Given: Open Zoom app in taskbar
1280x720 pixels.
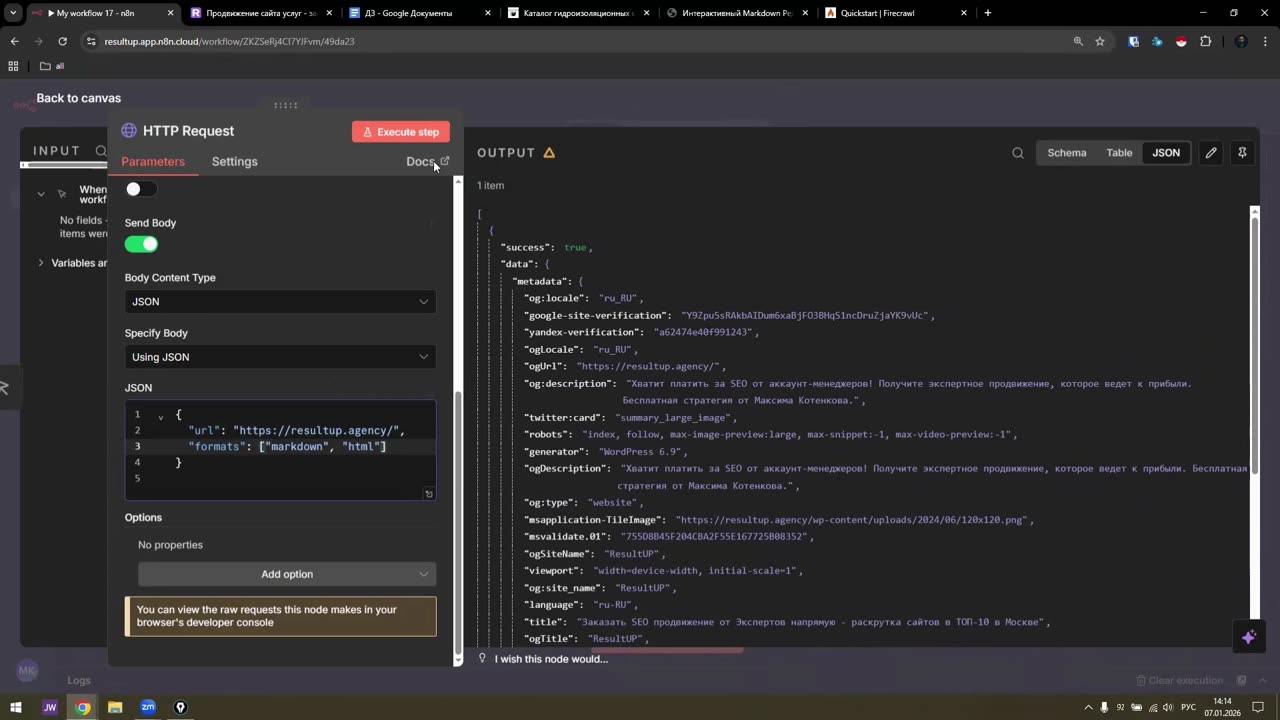Looking at the screenshot, I should tap(148, 707).
